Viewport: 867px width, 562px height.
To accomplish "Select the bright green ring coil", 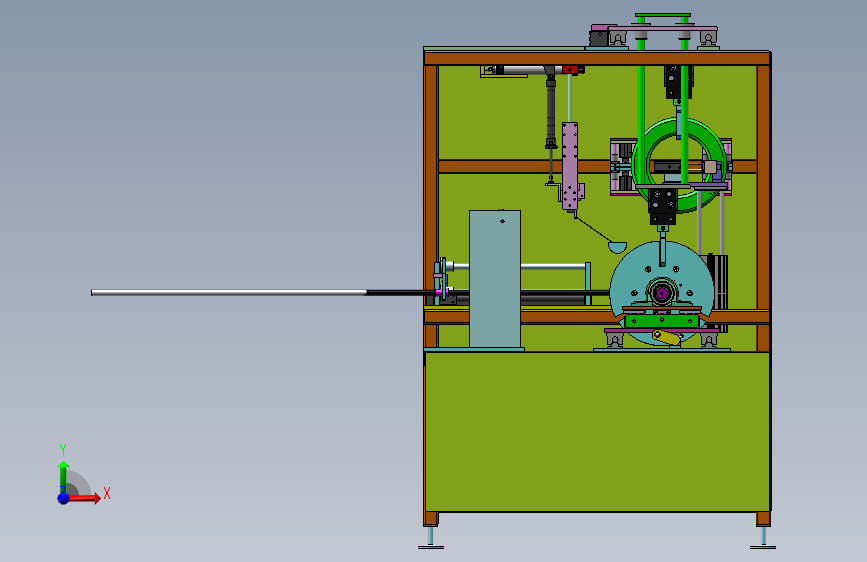I will click(680, 165).
